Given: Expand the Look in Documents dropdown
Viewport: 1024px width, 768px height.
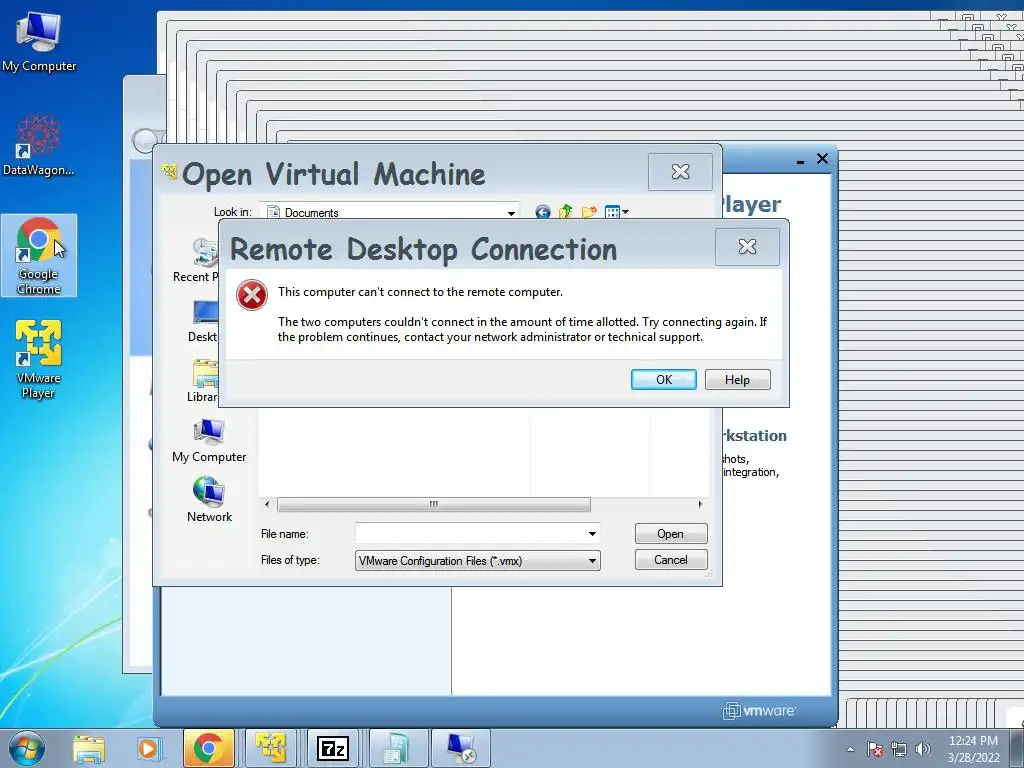Looking at the screenshot, I should coord(511,213).
